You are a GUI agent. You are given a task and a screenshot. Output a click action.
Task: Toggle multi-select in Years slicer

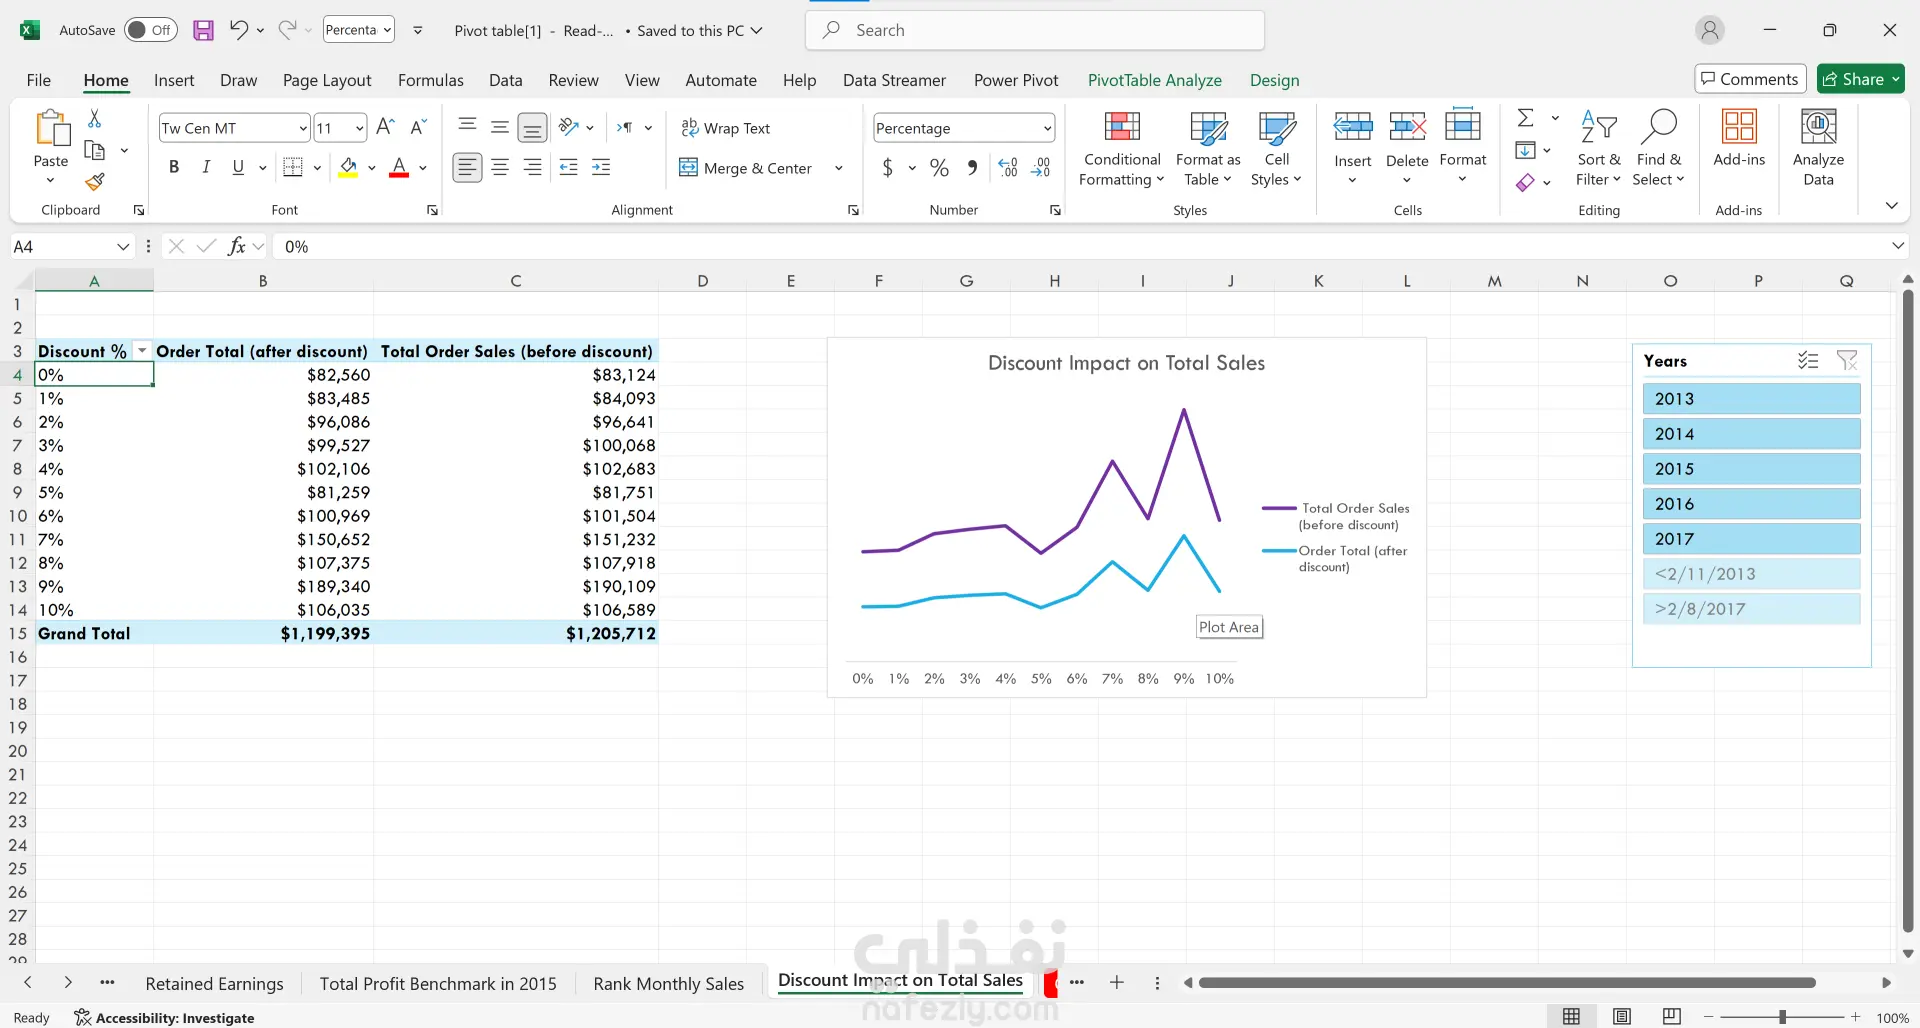tap(1807, 361)
